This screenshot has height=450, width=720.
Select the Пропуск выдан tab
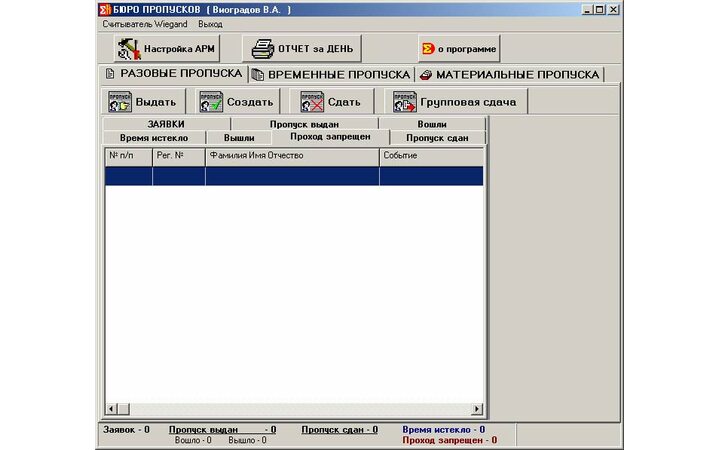(304, 124)
